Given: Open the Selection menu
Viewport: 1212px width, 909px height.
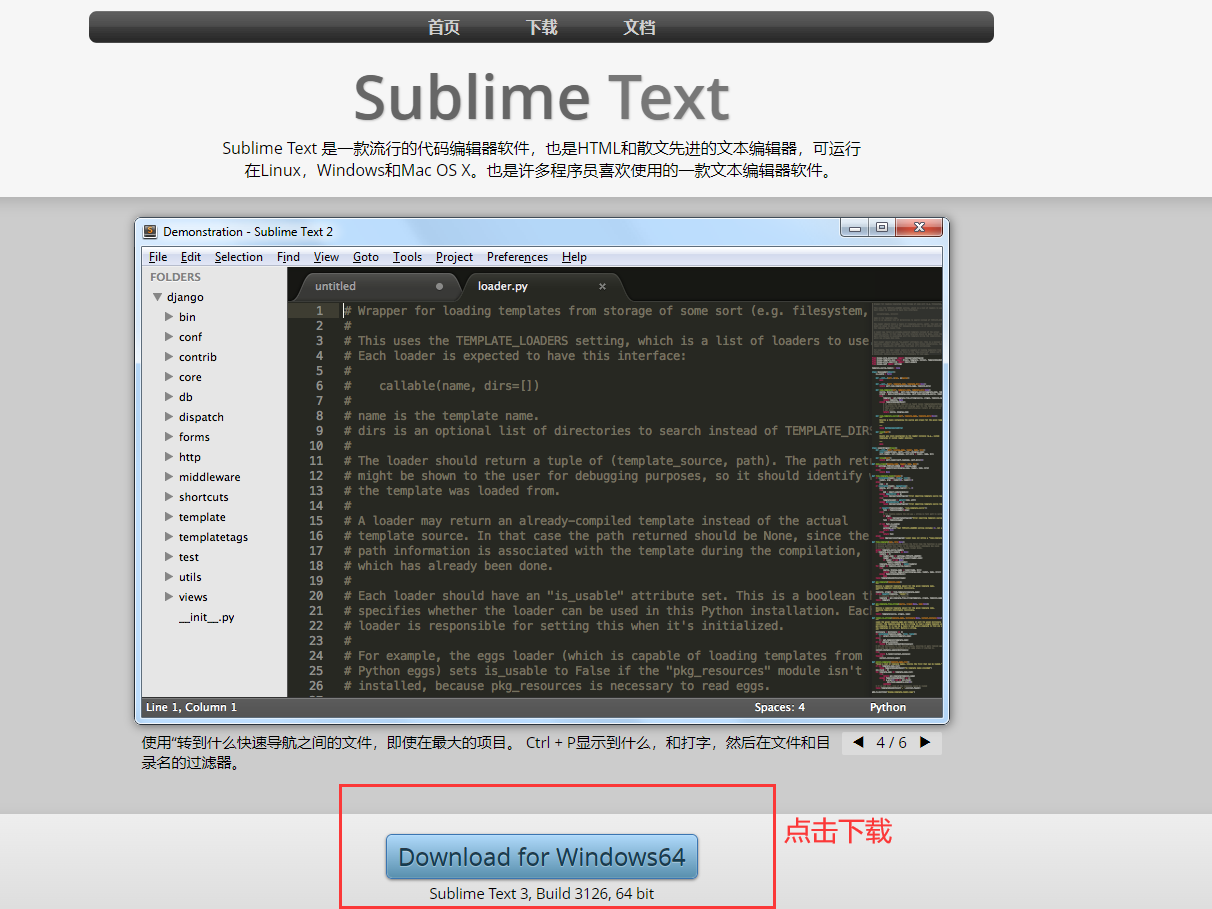Looking at the screenshot, I should (239, 257).
